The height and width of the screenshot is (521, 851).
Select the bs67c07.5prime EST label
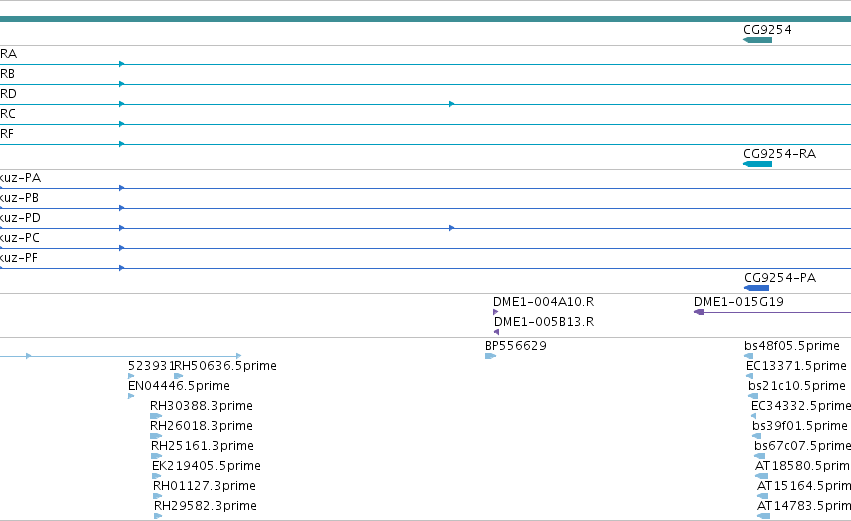[802, 446]
